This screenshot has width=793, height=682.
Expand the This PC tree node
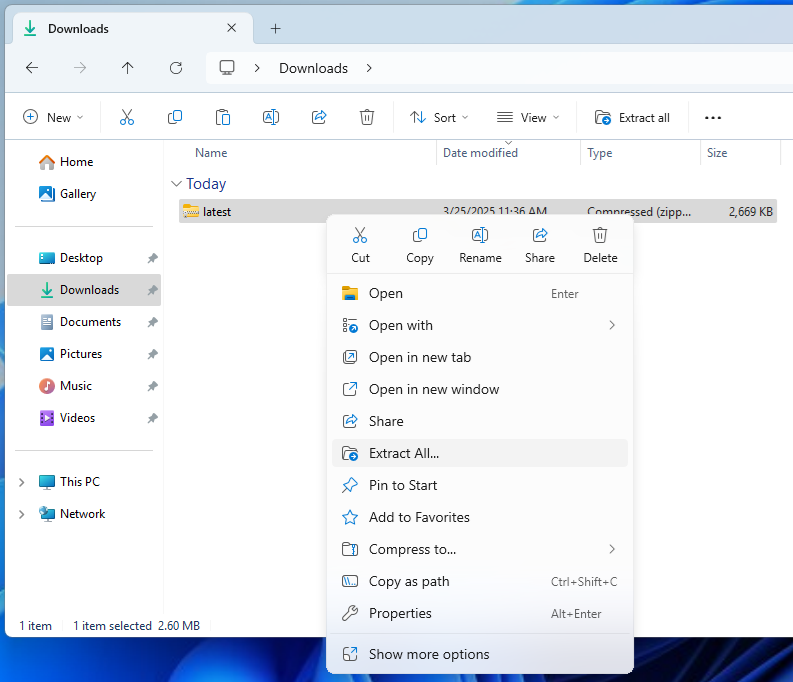click(x=22, y=482)
